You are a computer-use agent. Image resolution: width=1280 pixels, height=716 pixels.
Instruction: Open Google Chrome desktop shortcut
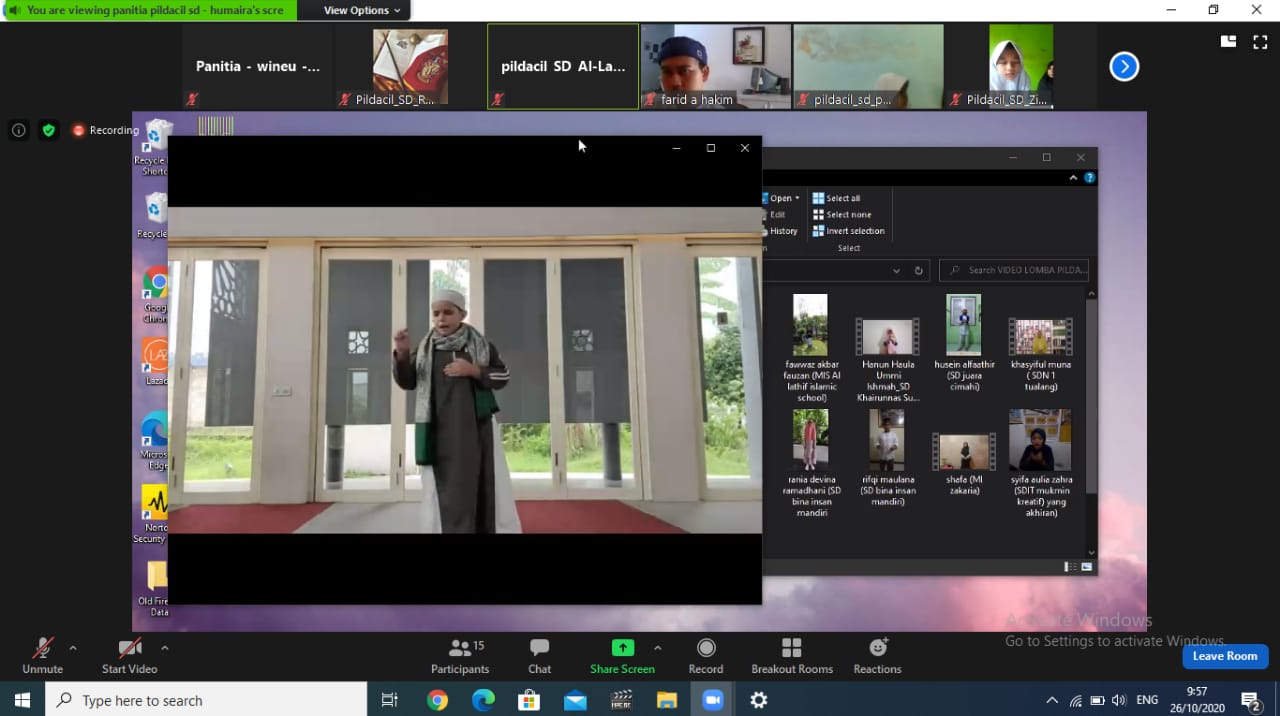coord(155,296)
